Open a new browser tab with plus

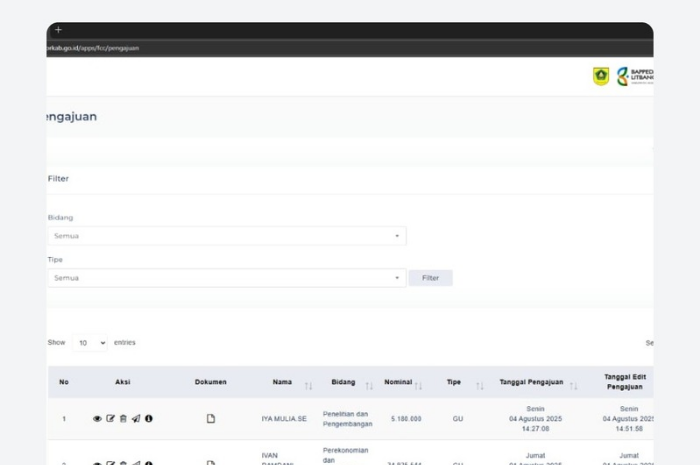click(58, 30)
